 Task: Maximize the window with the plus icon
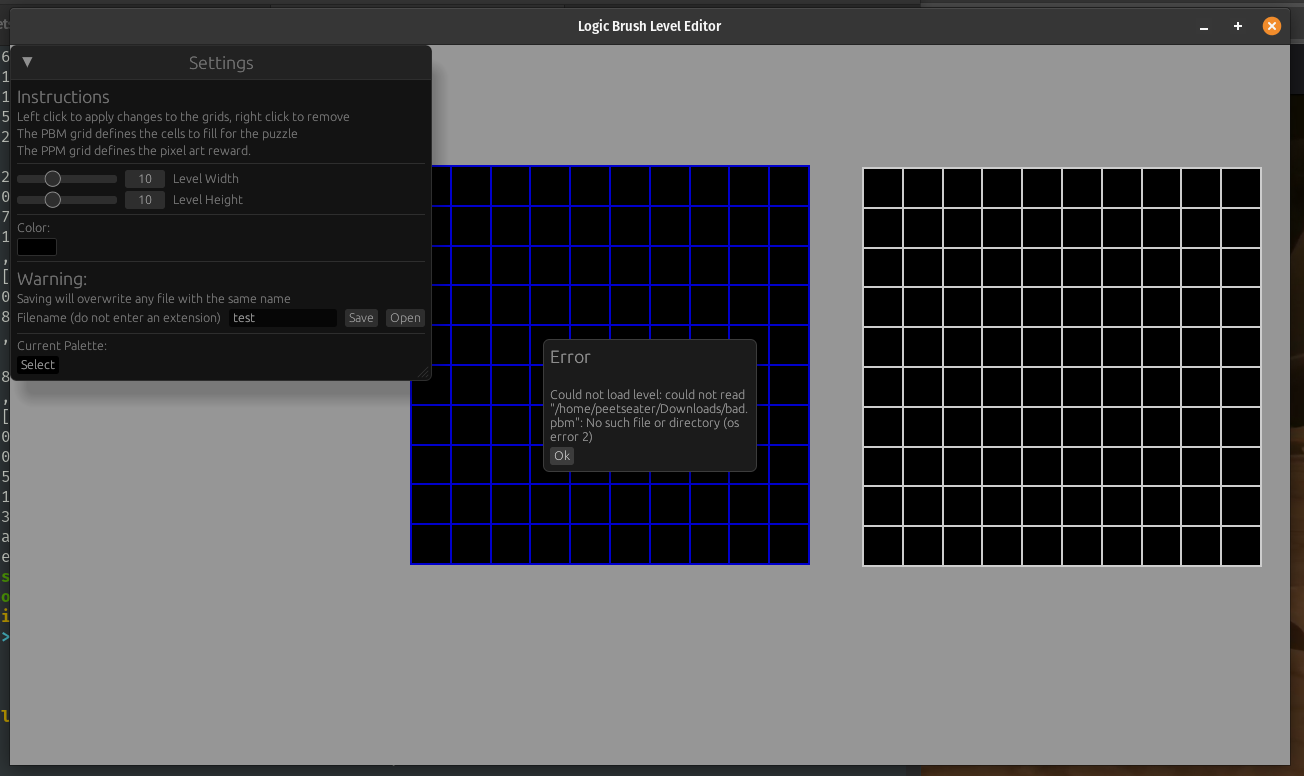(x=1238, y=27)
